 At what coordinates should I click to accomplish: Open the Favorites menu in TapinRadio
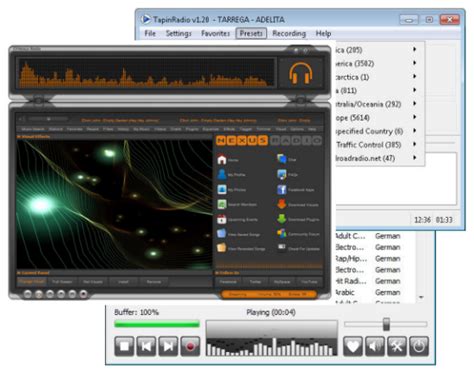[216, 33]
